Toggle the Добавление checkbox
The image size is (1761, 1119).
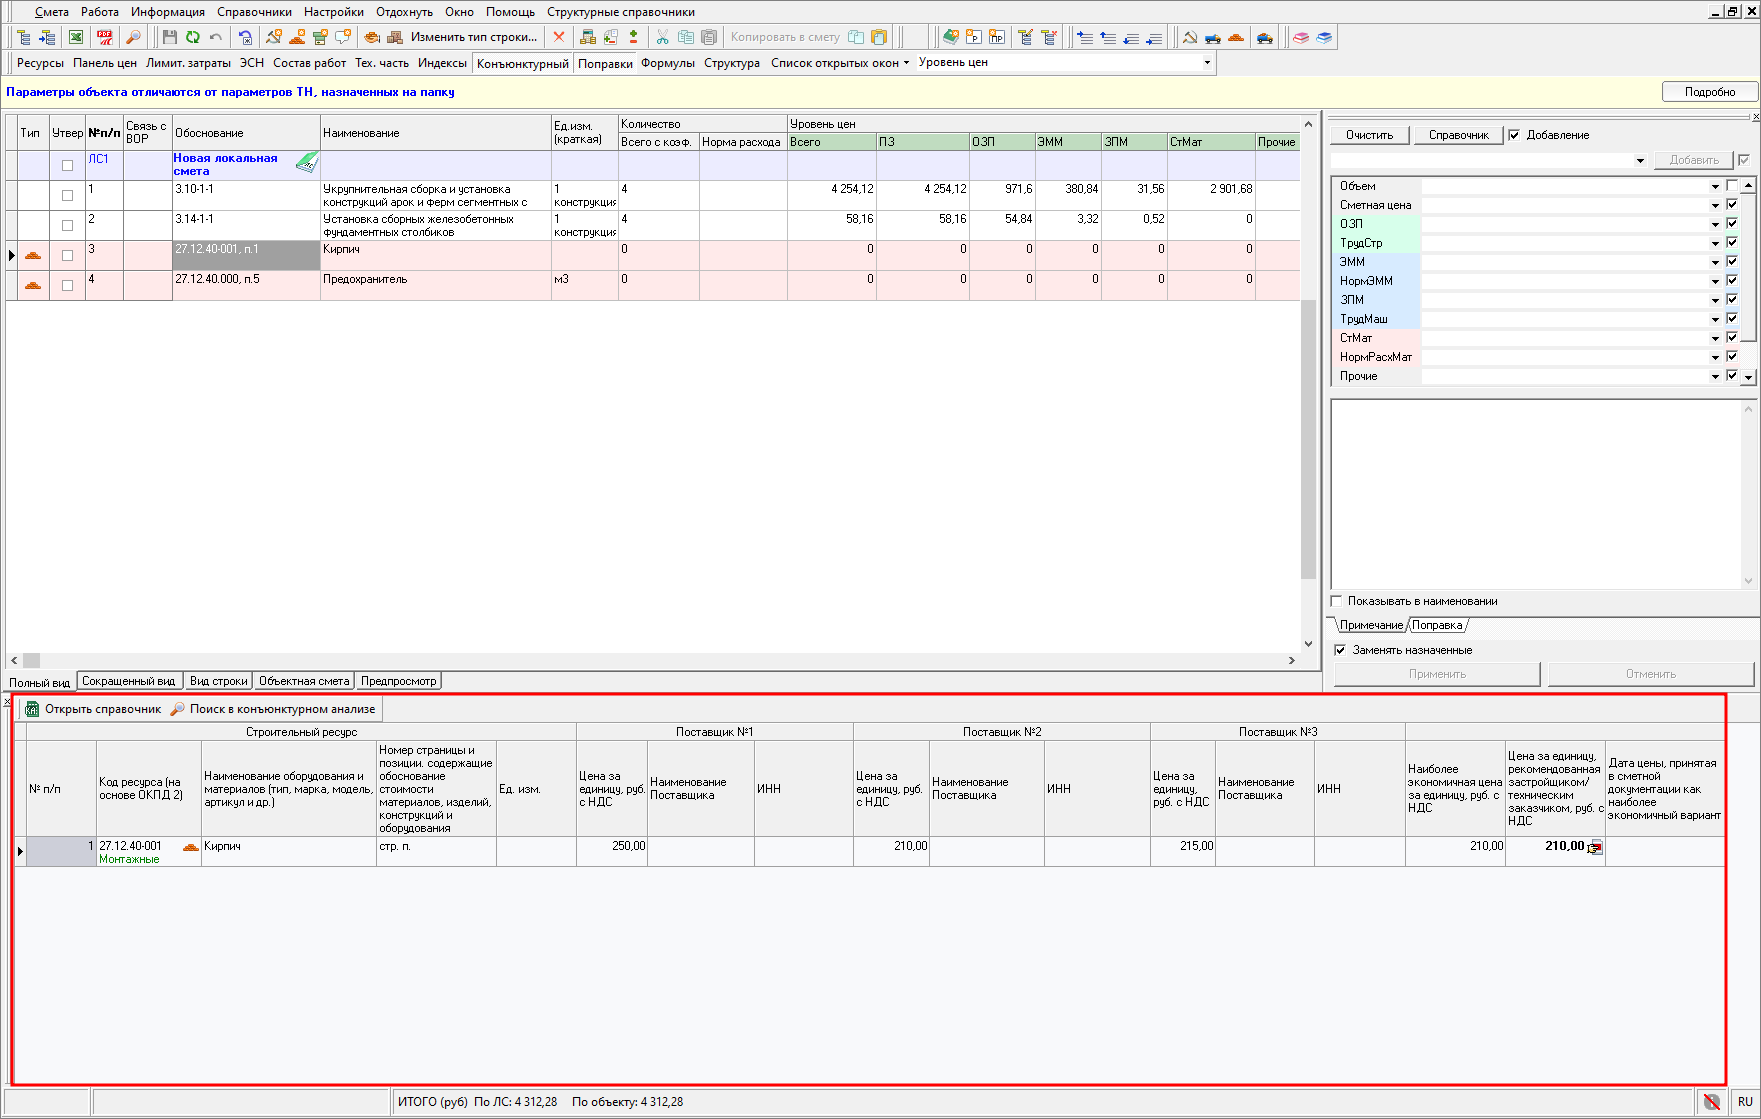coord(1514,135)
